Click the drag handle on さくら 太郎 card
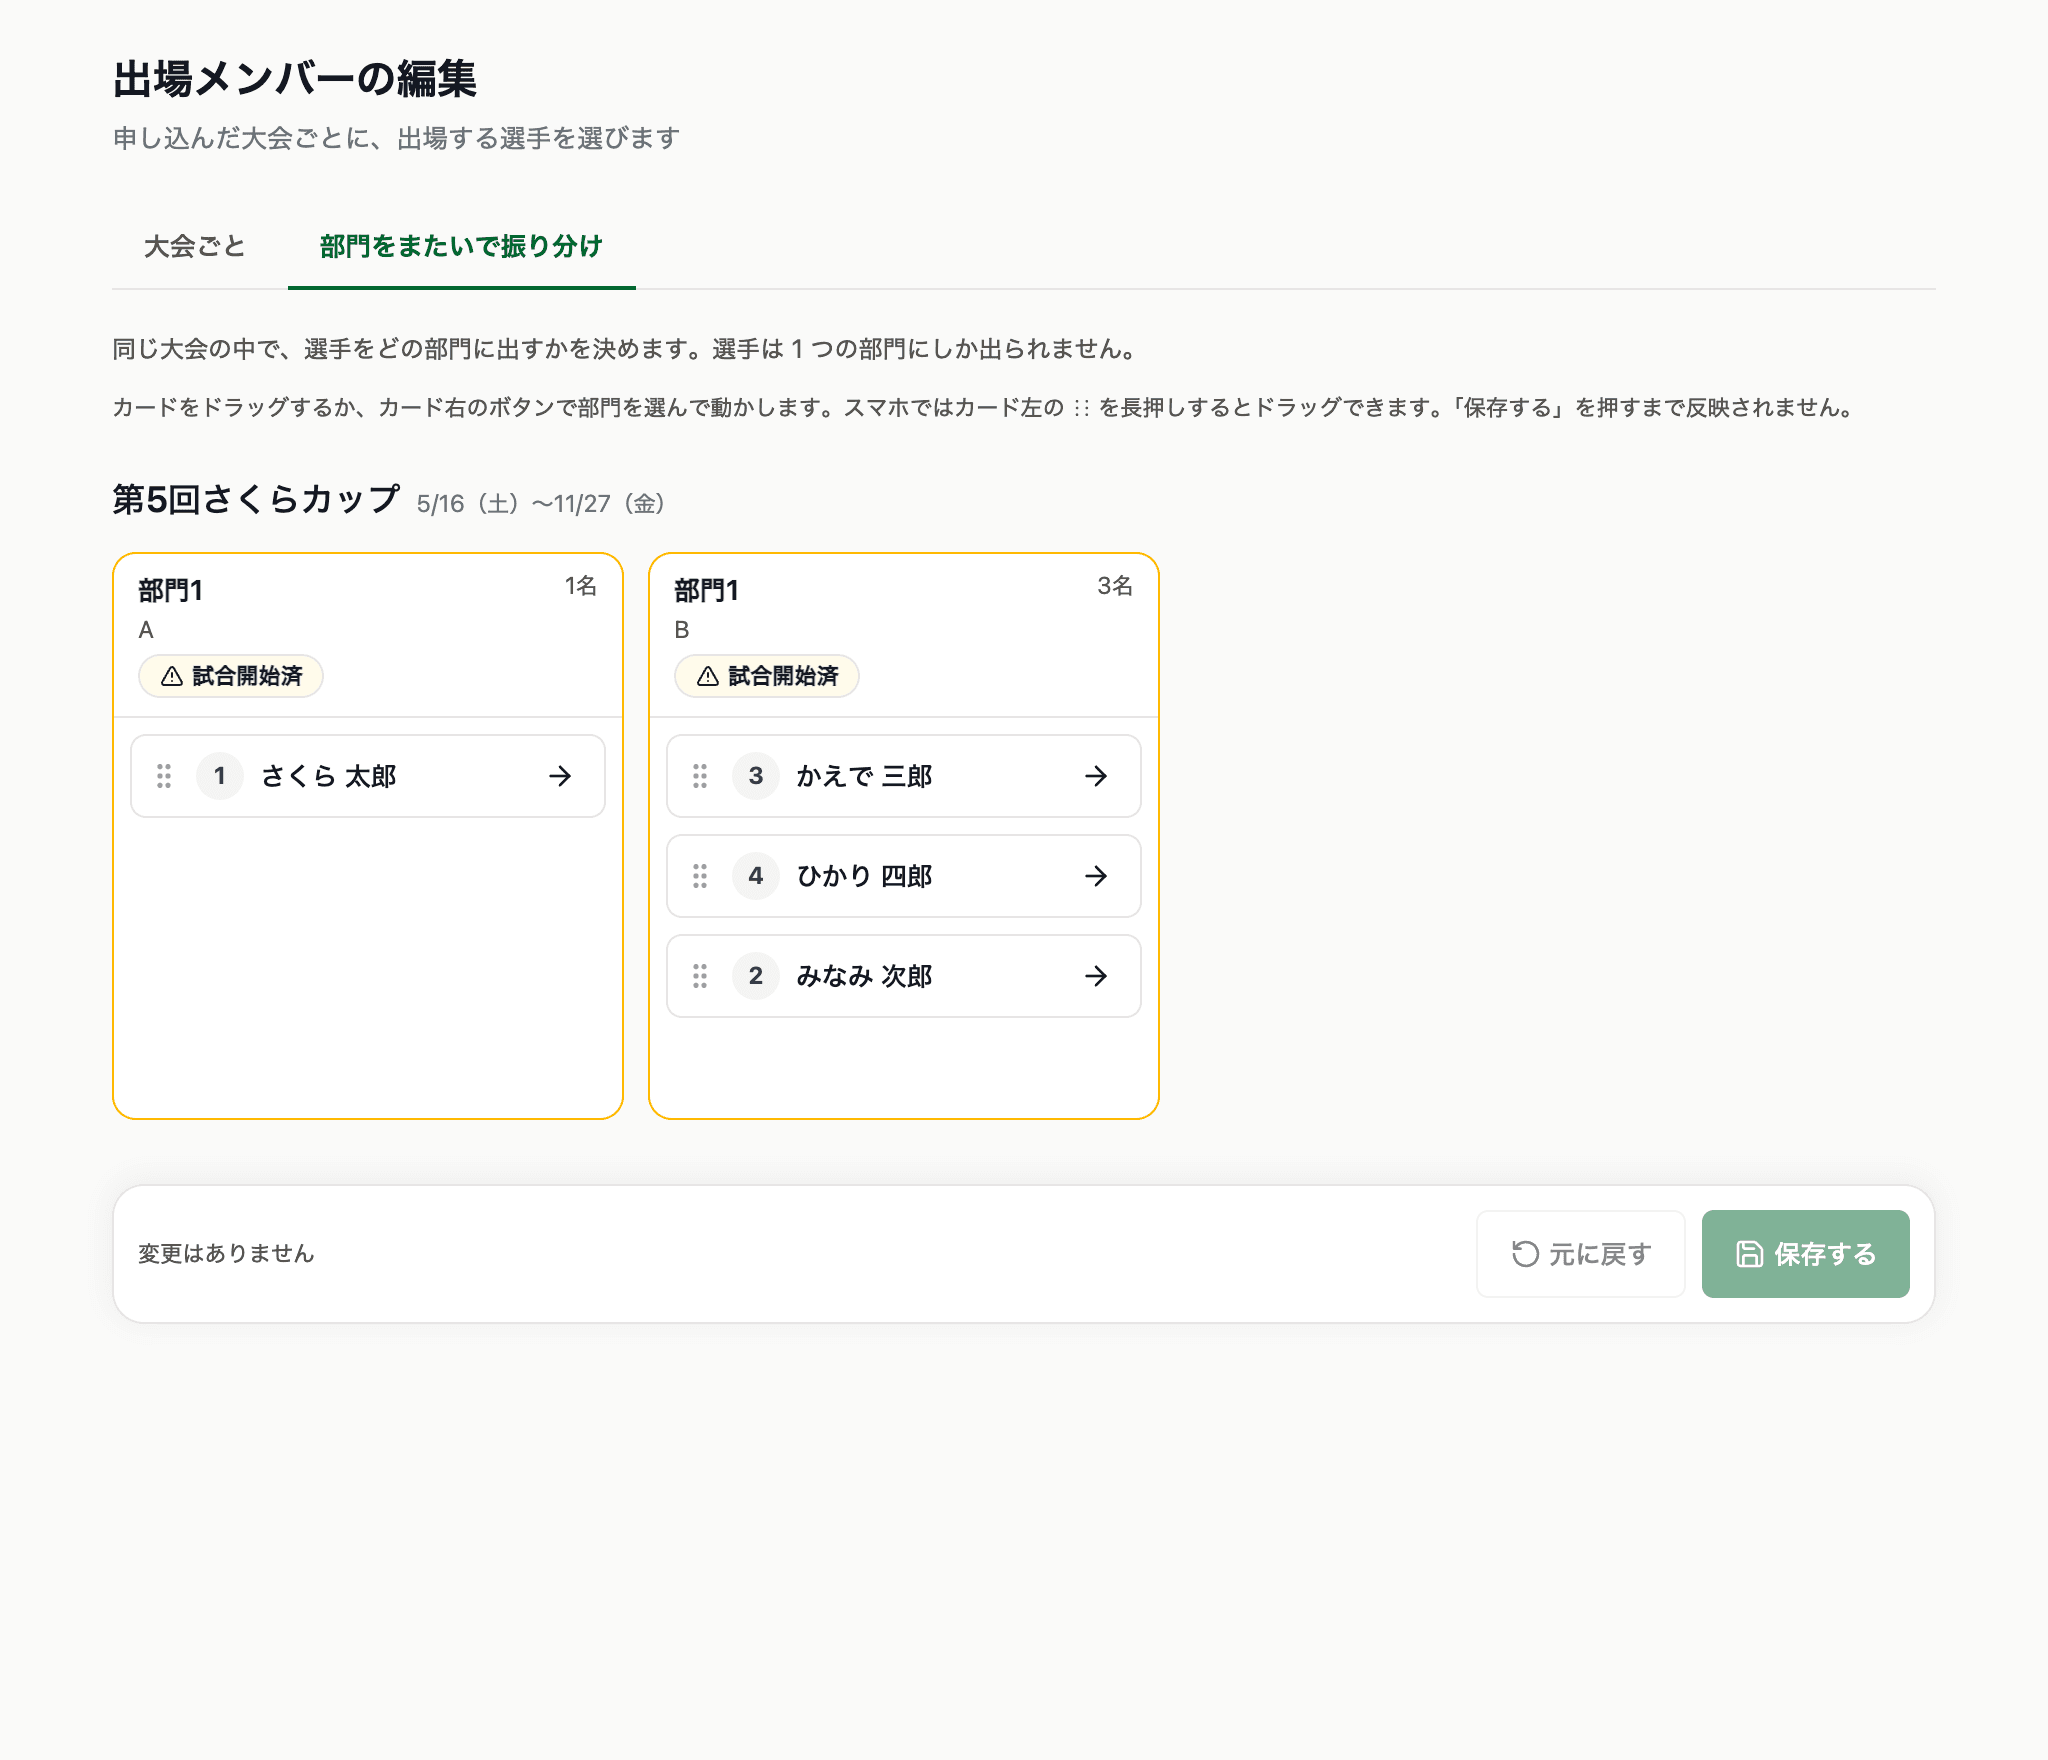Viewport: 2048px width, 1760px height. click(164, 776)
